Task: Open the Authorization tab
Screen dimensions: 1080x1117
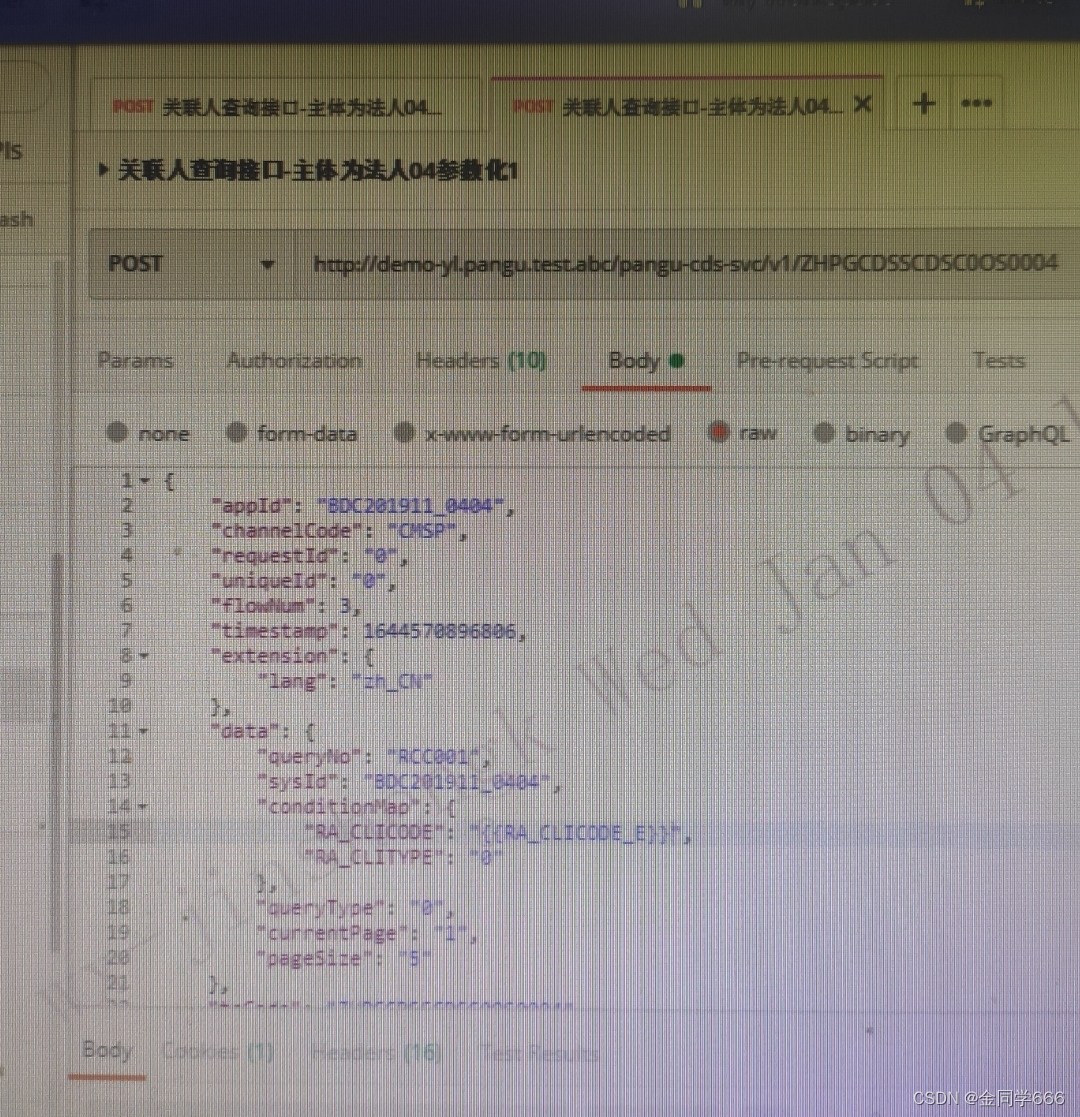Action: (x=294, y=360)
